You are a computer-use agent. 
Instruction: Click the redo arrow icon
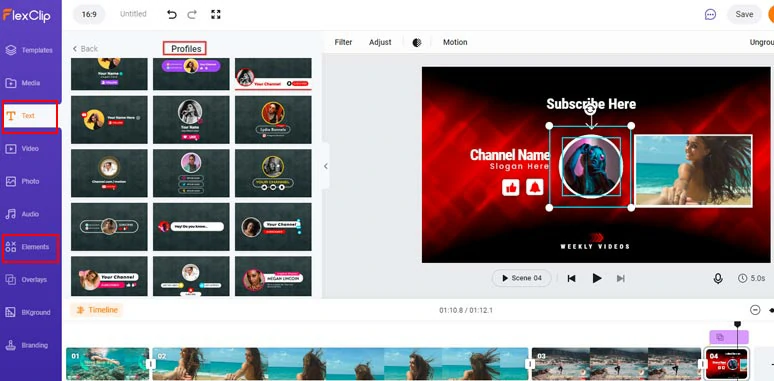(x=192, y=14)
